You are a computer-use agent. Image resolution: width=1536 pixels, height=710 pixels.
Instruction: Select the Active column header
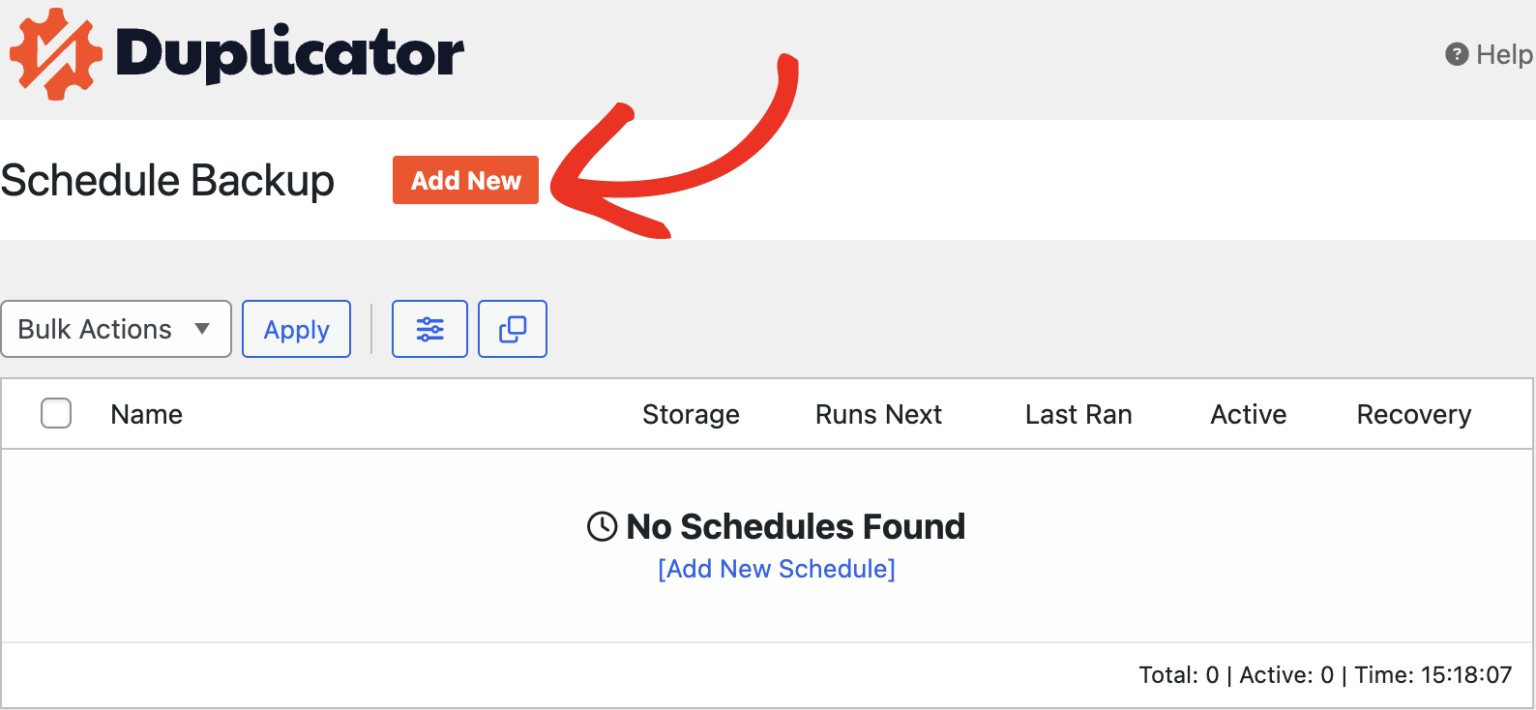(x=1248, y=413)
